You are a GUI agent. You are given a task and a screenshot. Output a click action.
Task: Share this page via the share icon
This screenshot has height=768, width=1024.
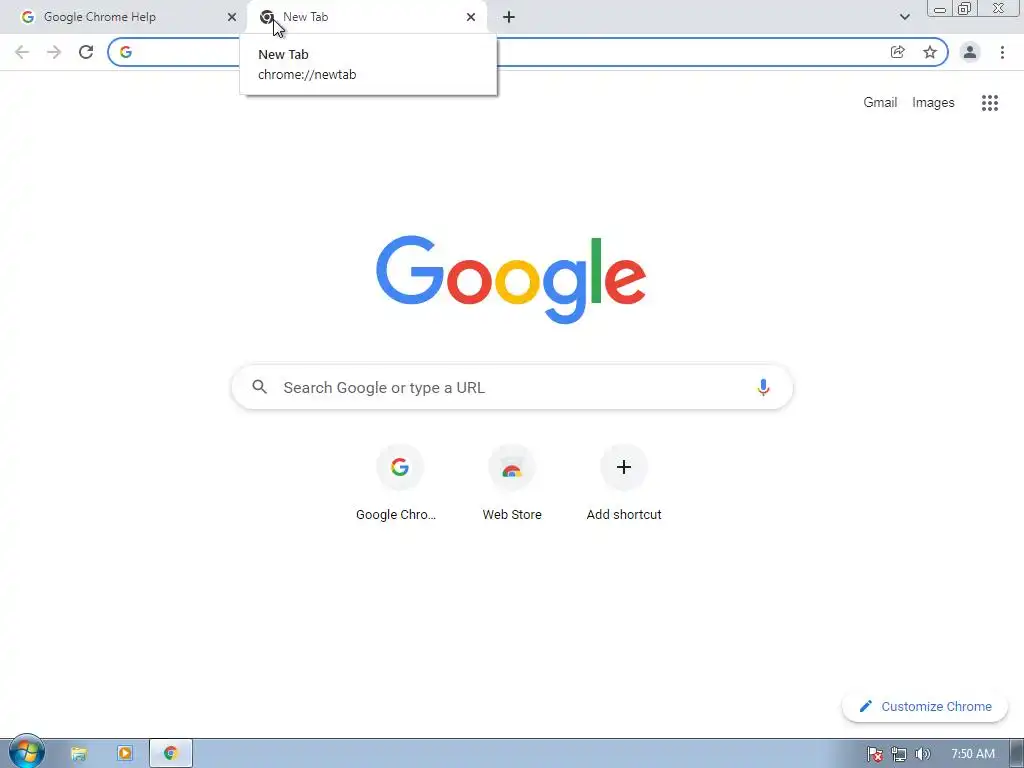(x=897, y=52)
